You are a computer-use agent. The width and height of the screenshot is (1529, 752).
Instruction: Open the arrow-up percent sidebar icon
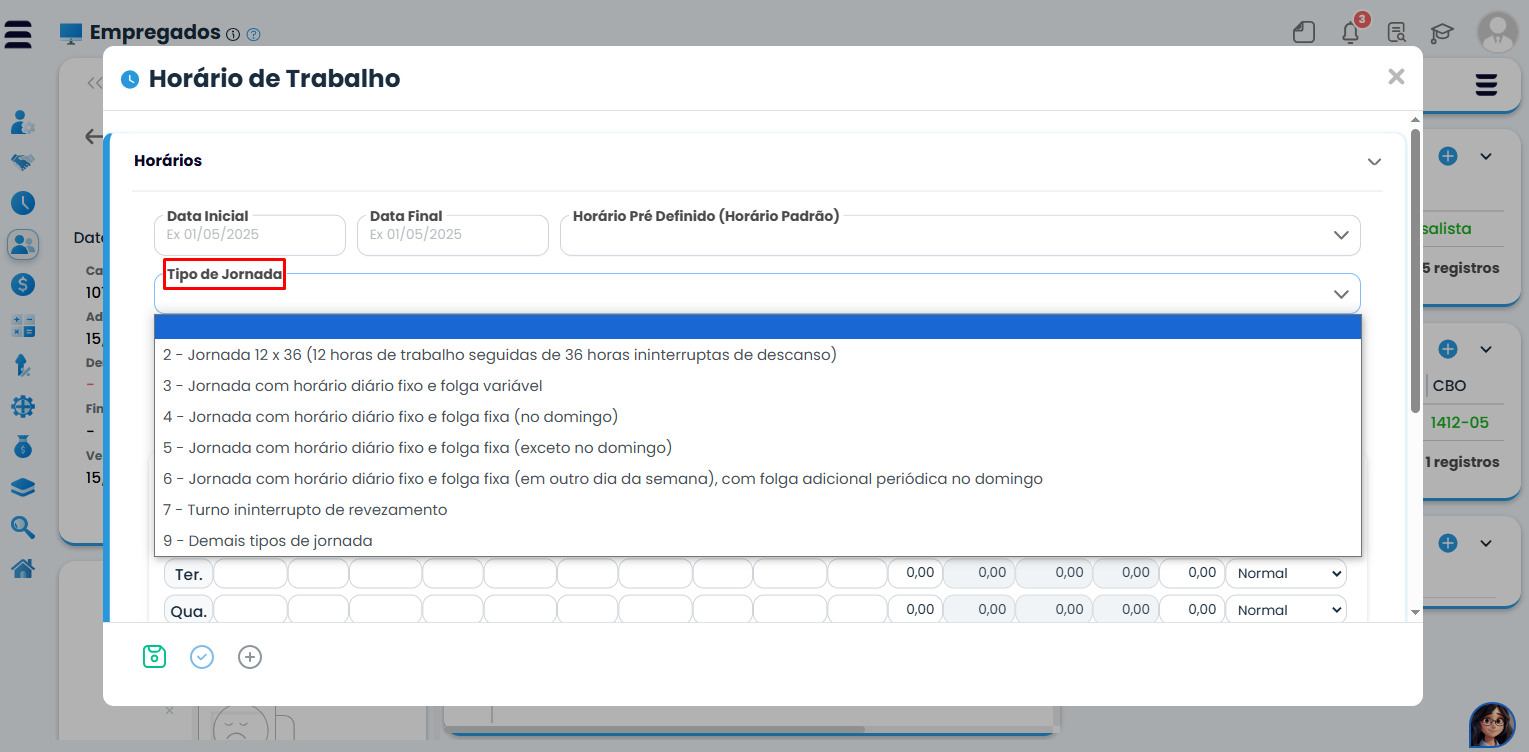(23, 366)
